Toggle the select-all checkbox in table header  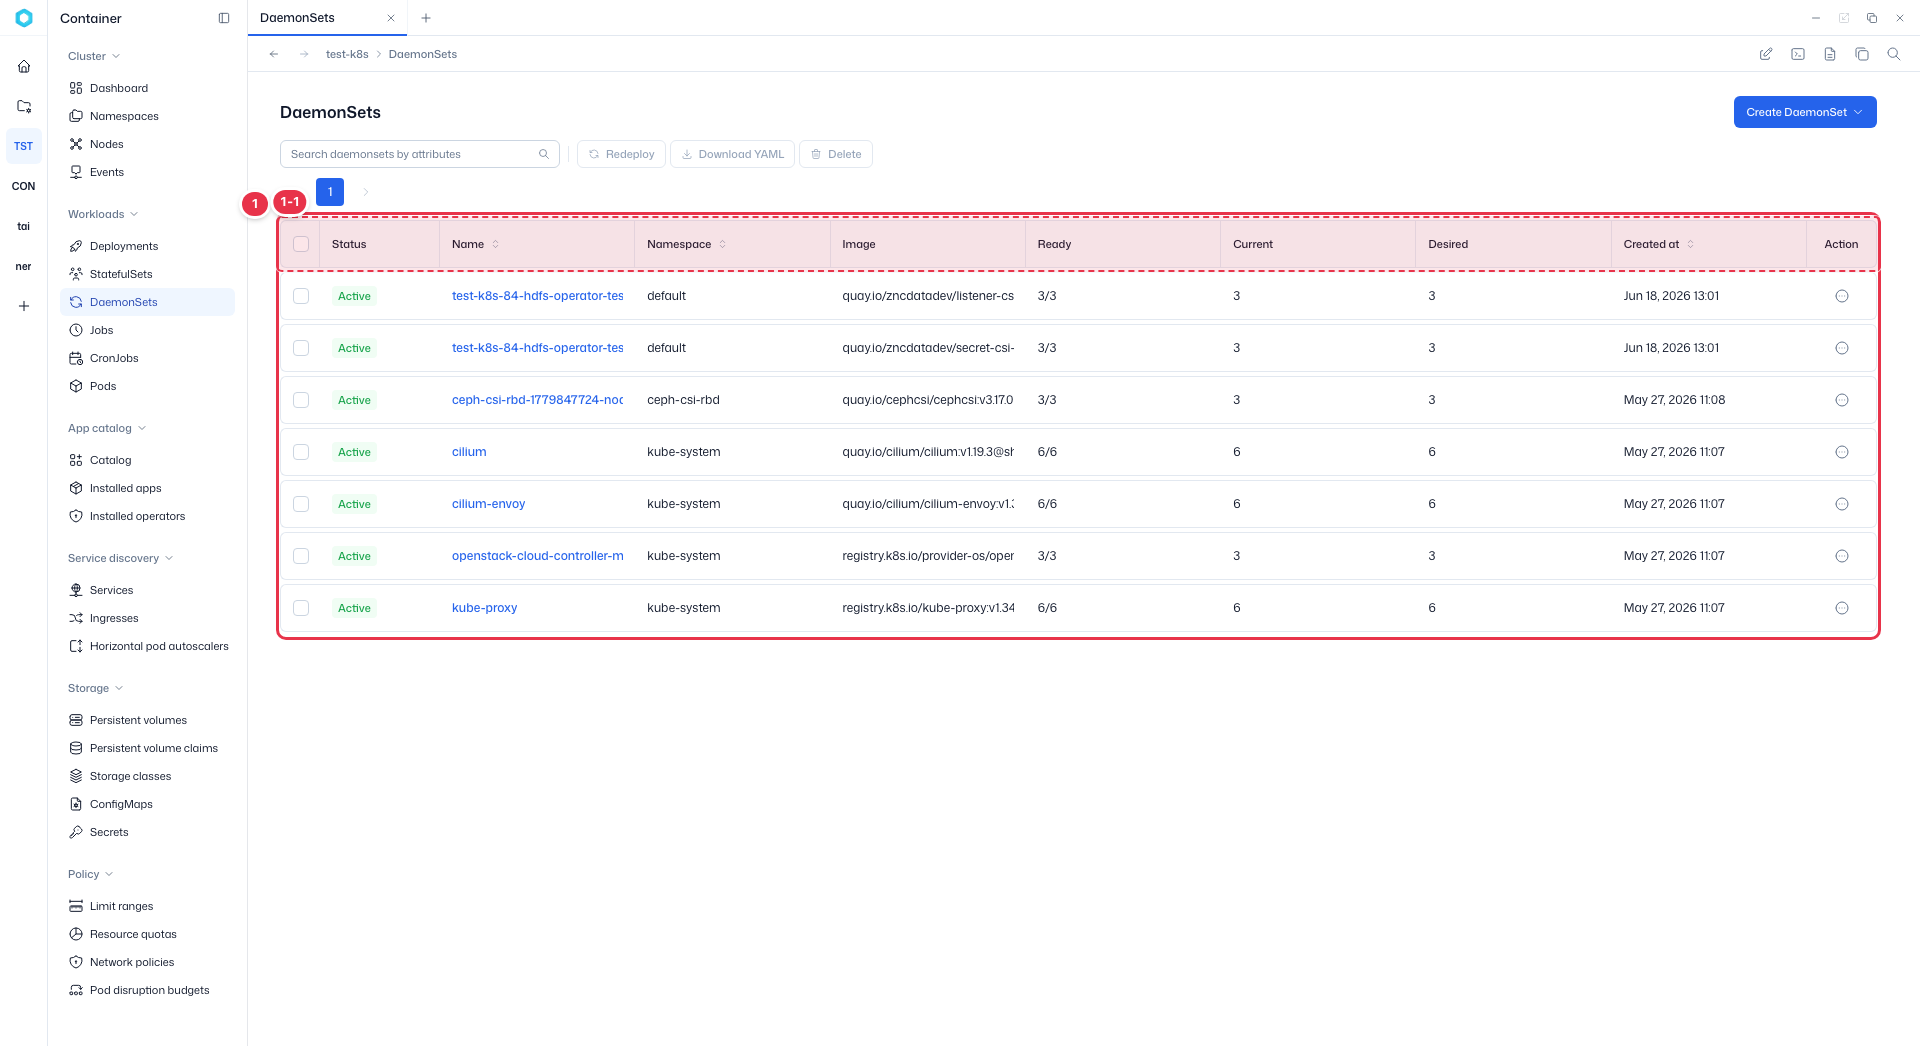(x=301, y=244)
